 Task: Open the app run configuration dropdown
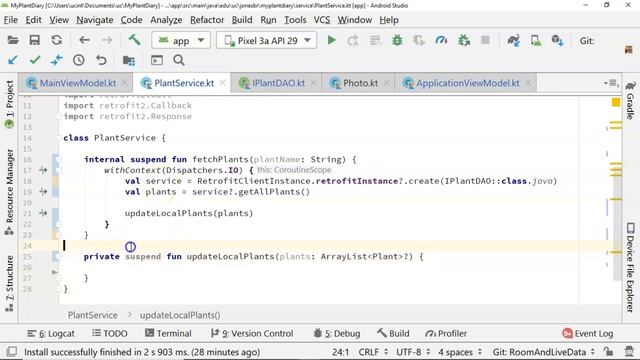click(x=181, y=40)
